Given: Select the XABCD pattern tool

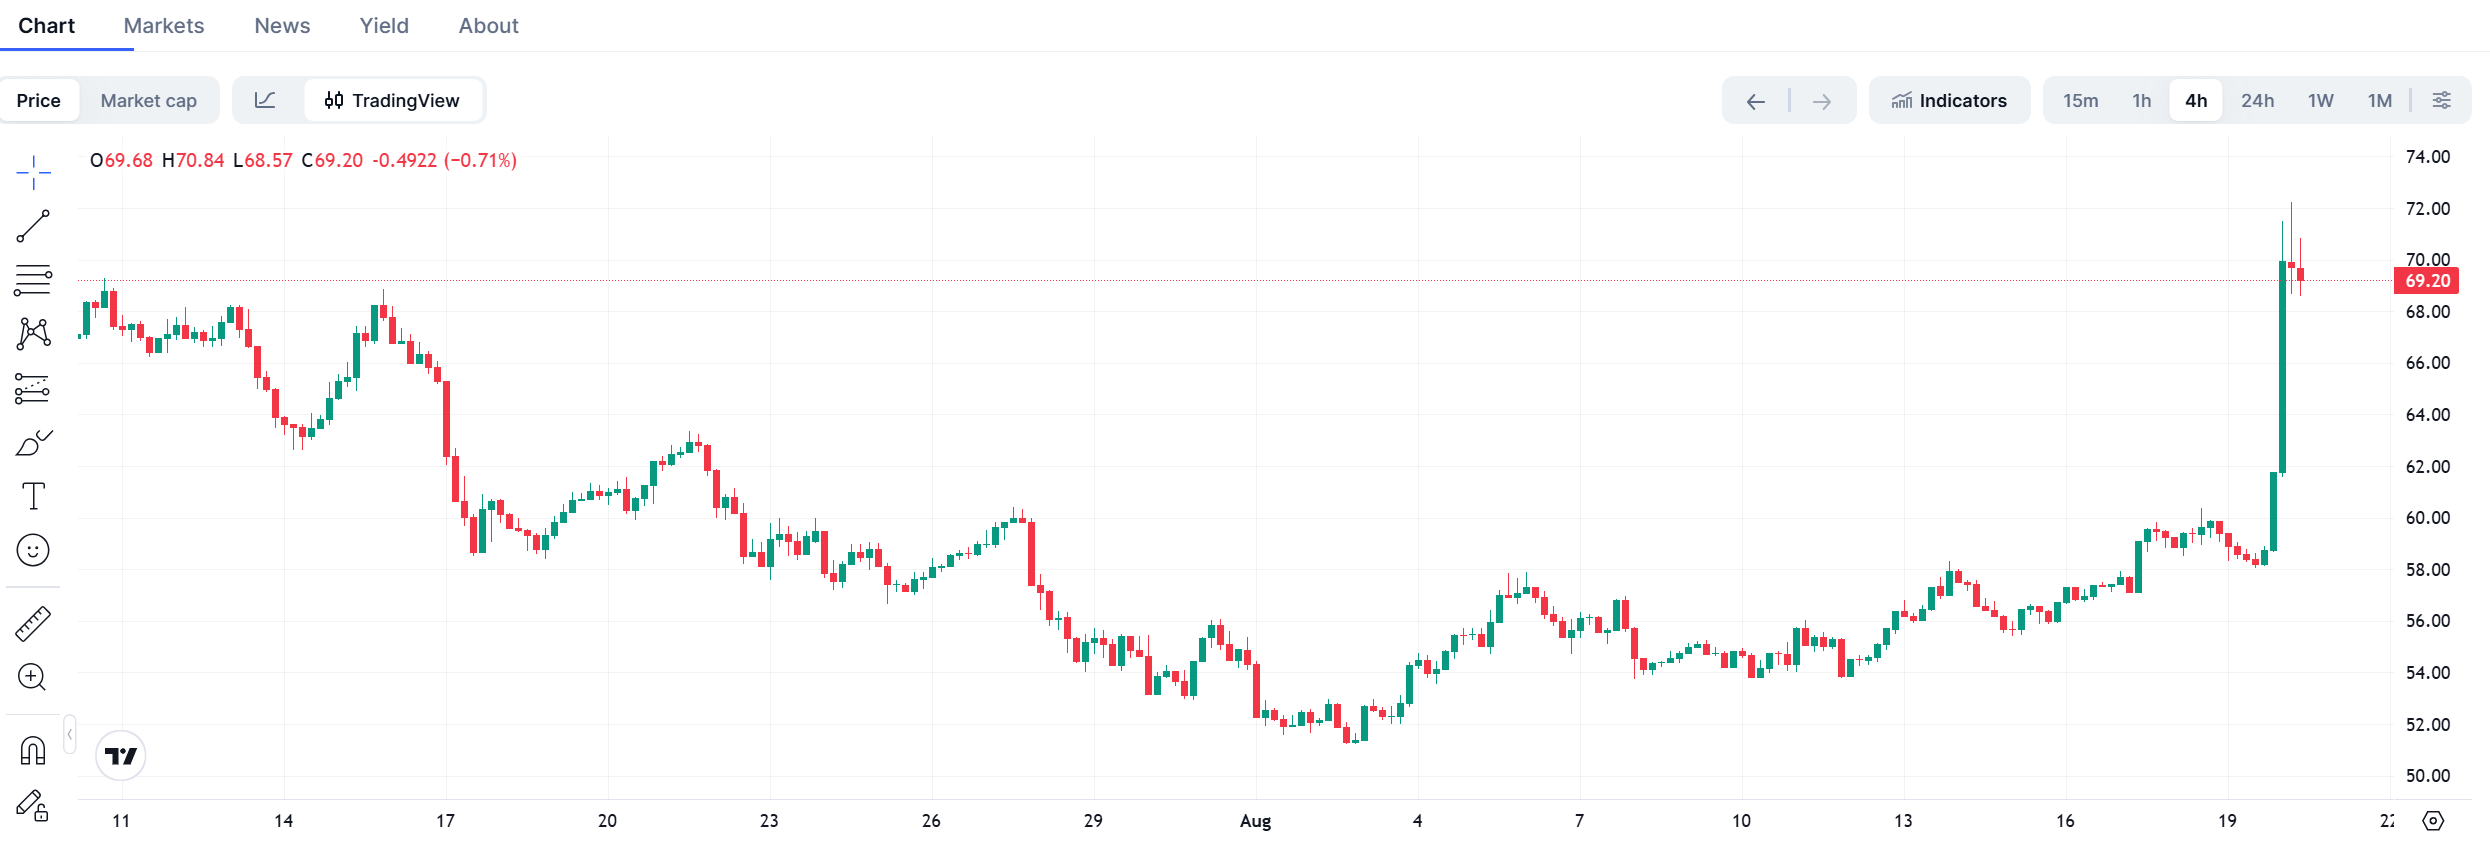Looking at the screenshot, I should [33, 334].
